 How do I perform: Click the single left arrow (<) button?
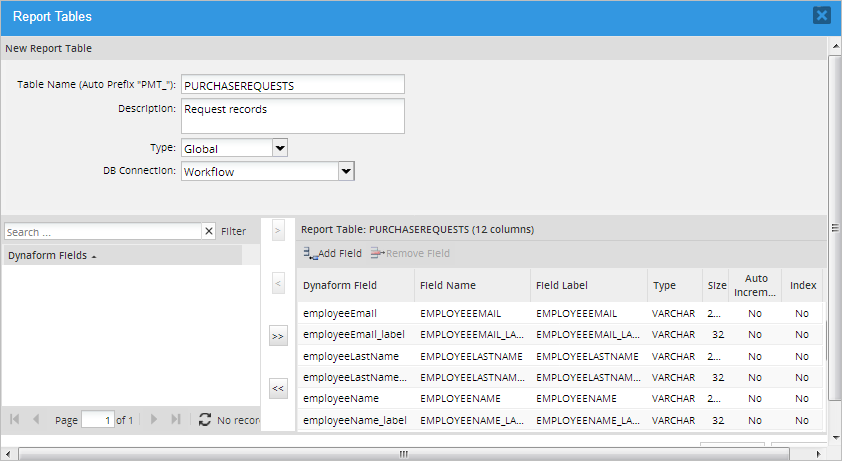click(x=278, y=285)
